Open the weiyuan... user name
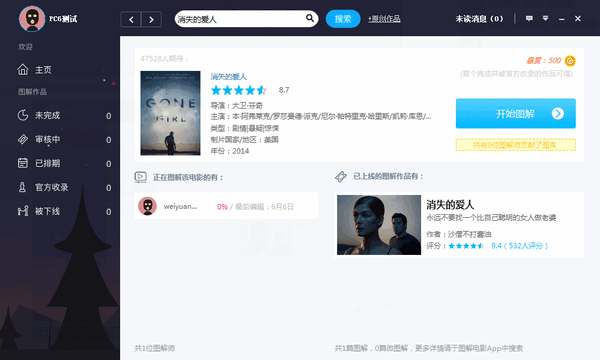This screenshot has width=600, height=360. click(x=180, y=207)
